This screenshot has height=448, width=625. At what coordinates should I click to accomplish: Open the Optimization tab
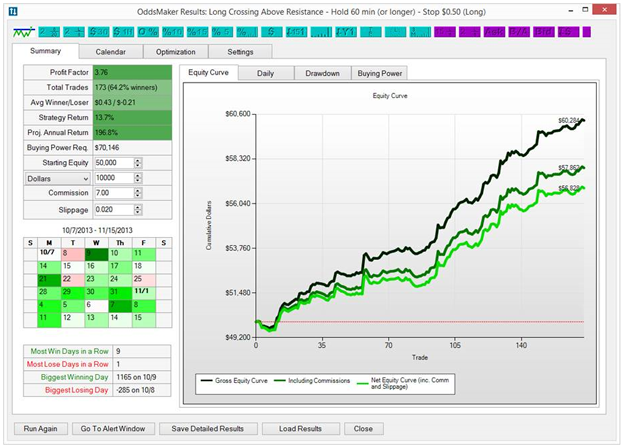(x=175, y=52)
